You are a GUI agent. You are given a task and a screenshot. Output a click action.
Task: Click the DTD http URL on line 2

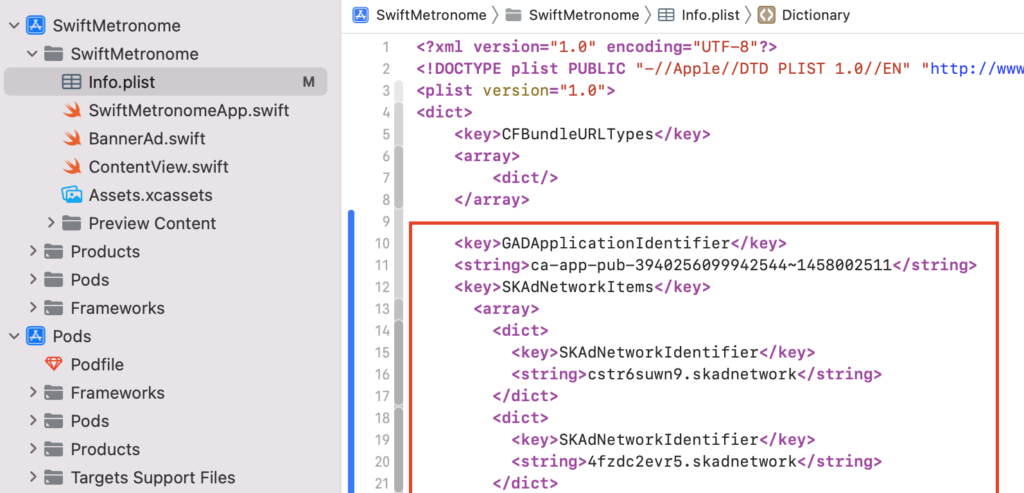pyautogui.click(x=977, y=69)
